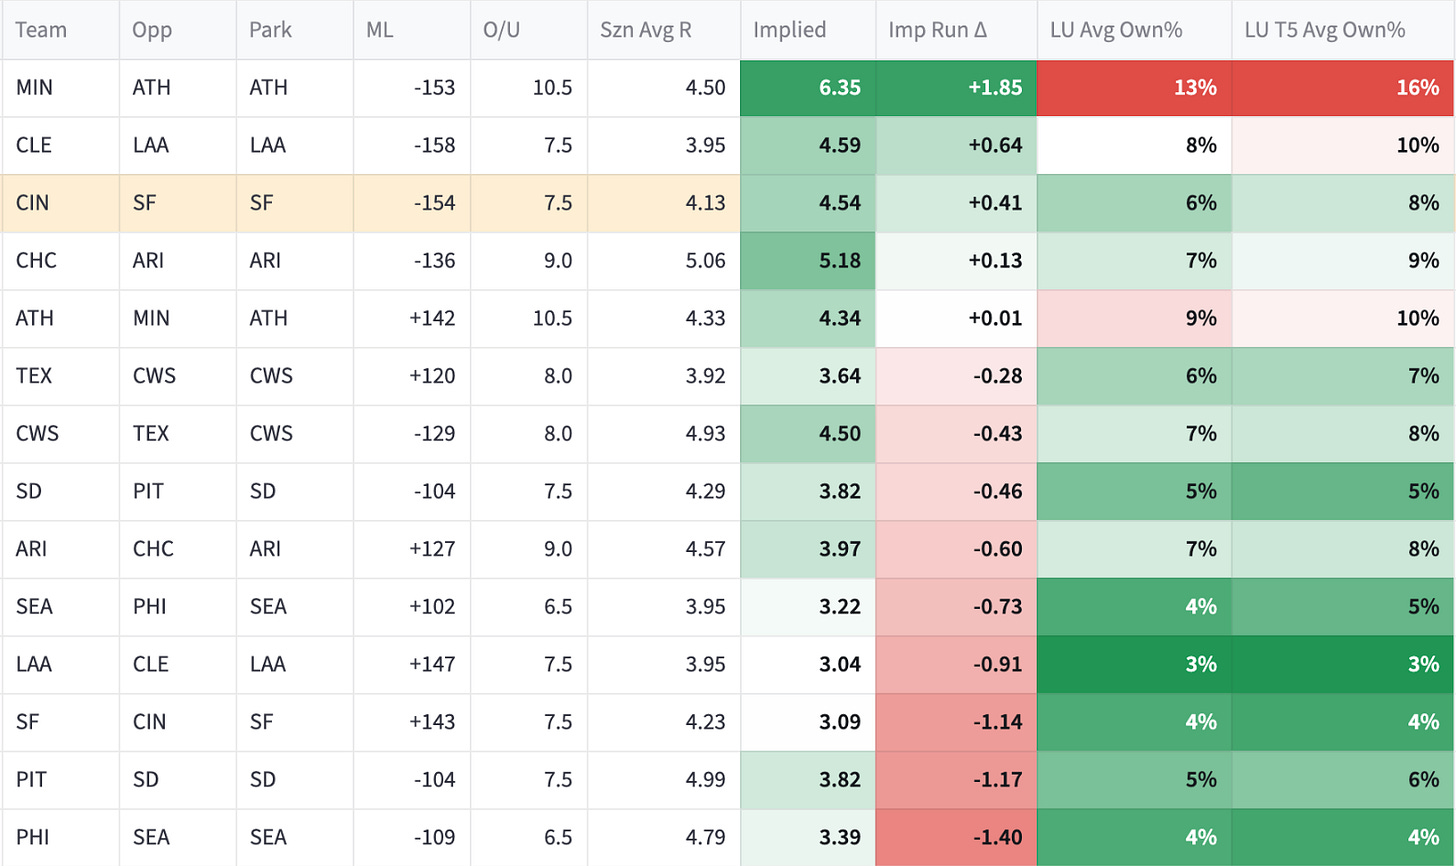Image resolution: width=1456 pixels, height=866 pixels.
Task: Select the +1.85 Imp Run cell
Action: pyautogui.click(x=955, y=88)
